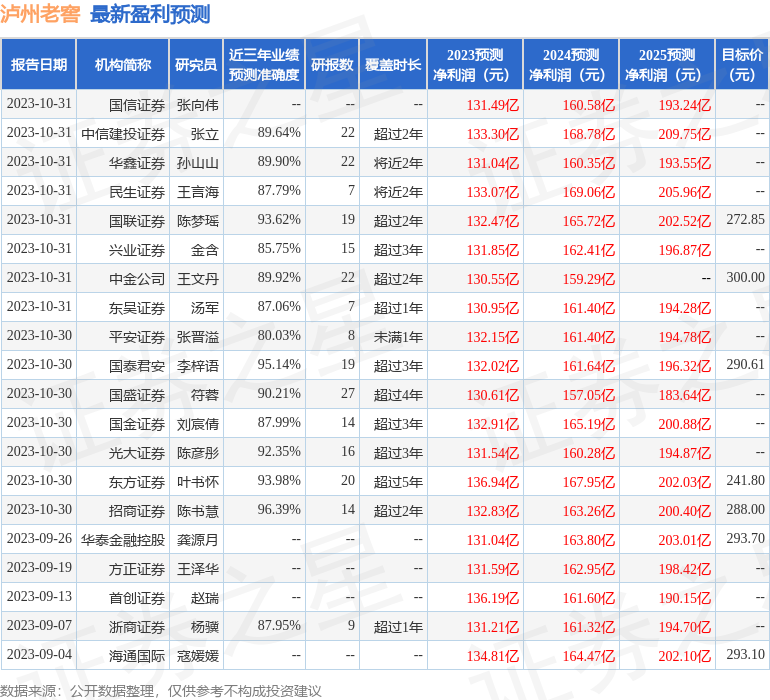
Task: Click the 目标价 column header
Action: [x=742, y=64]
